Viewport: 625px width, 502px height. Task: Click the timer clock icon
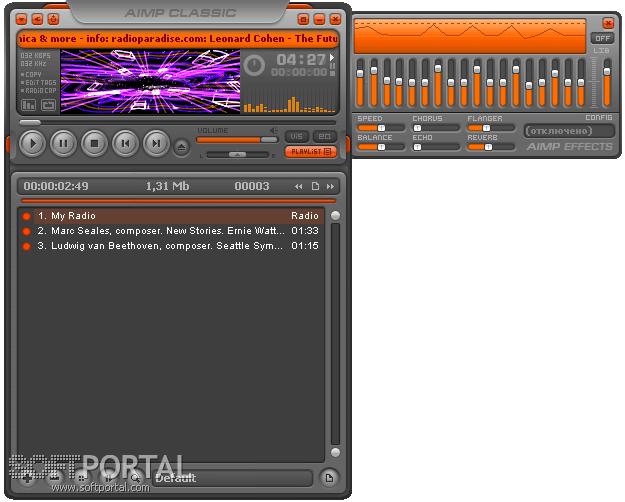click(x=254, y=65)
